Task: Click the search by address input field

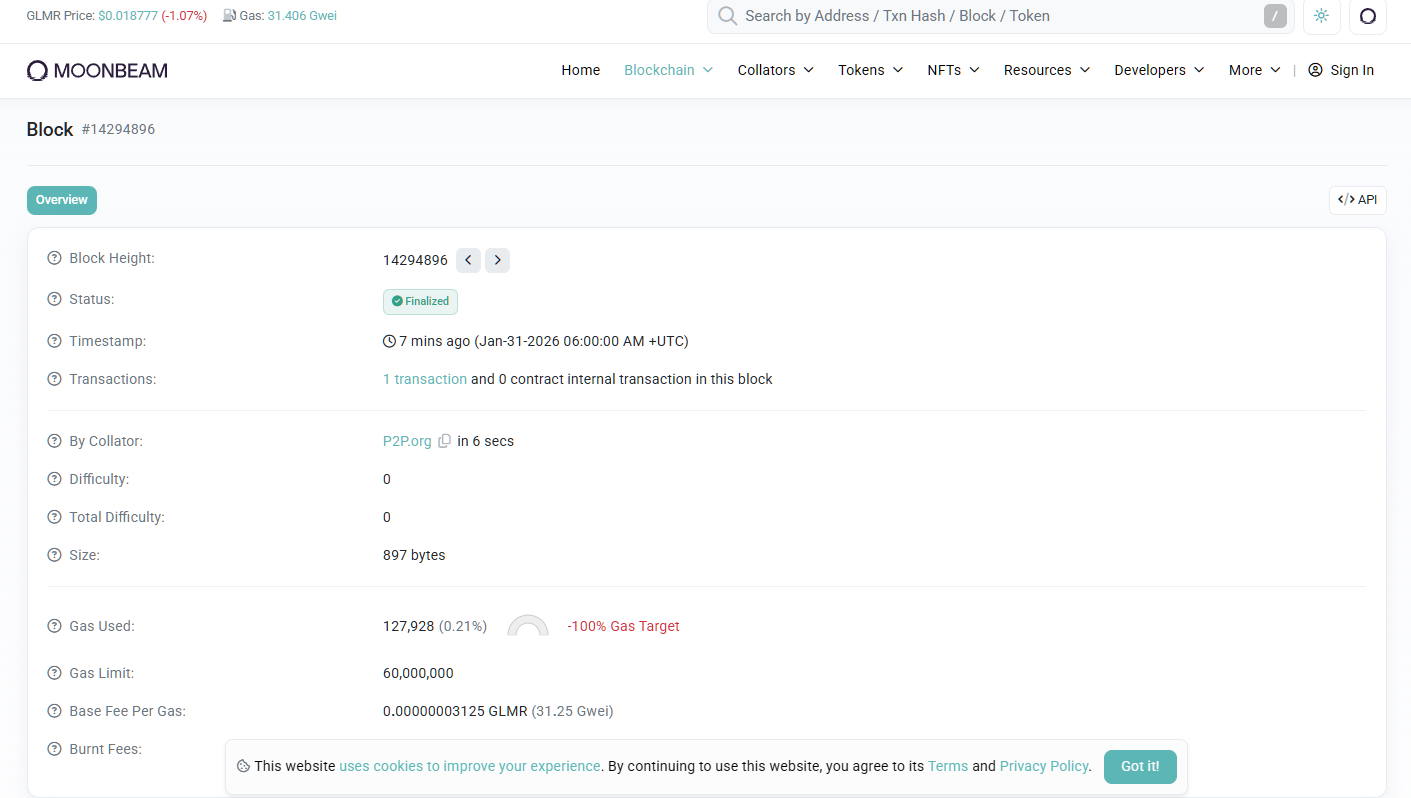Action: (1000, 16)
